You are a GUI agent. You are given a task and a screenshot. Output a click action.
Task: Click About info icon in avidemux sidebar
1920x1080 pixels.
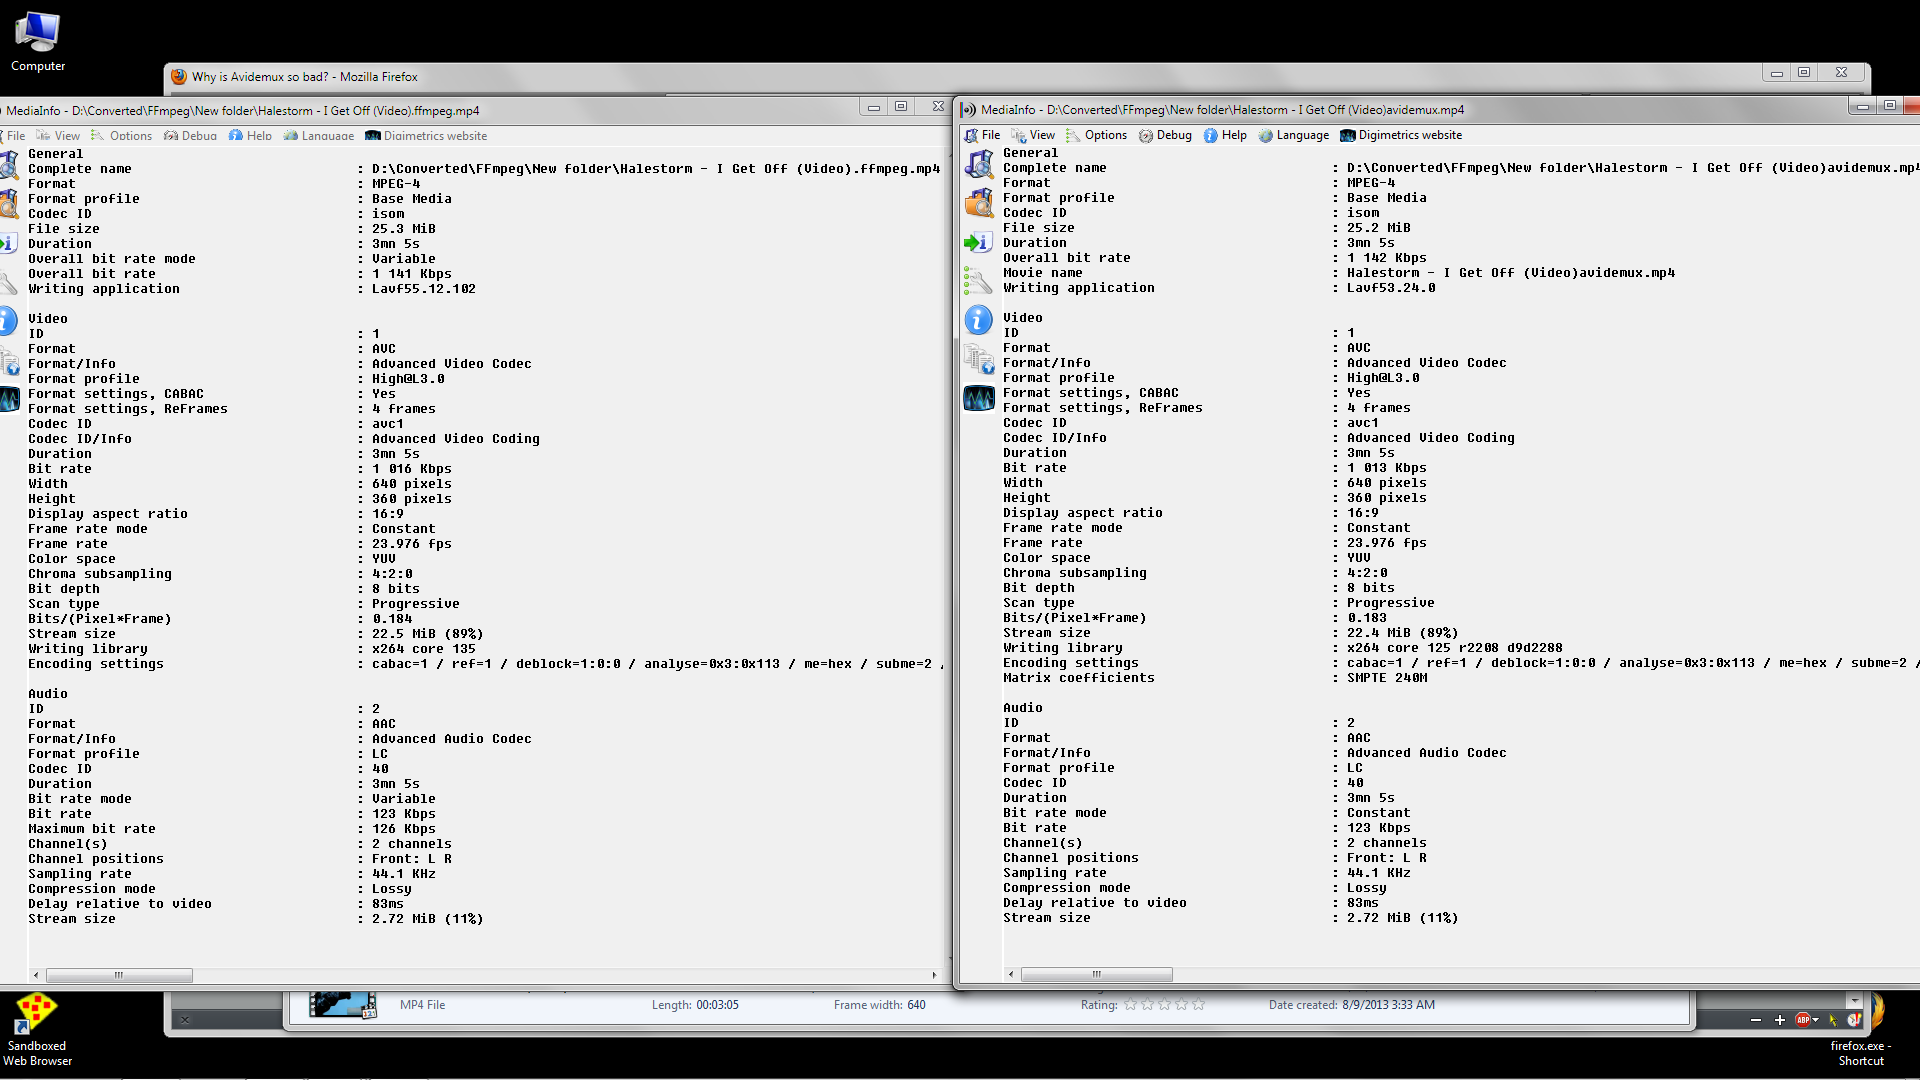(979, 320)
